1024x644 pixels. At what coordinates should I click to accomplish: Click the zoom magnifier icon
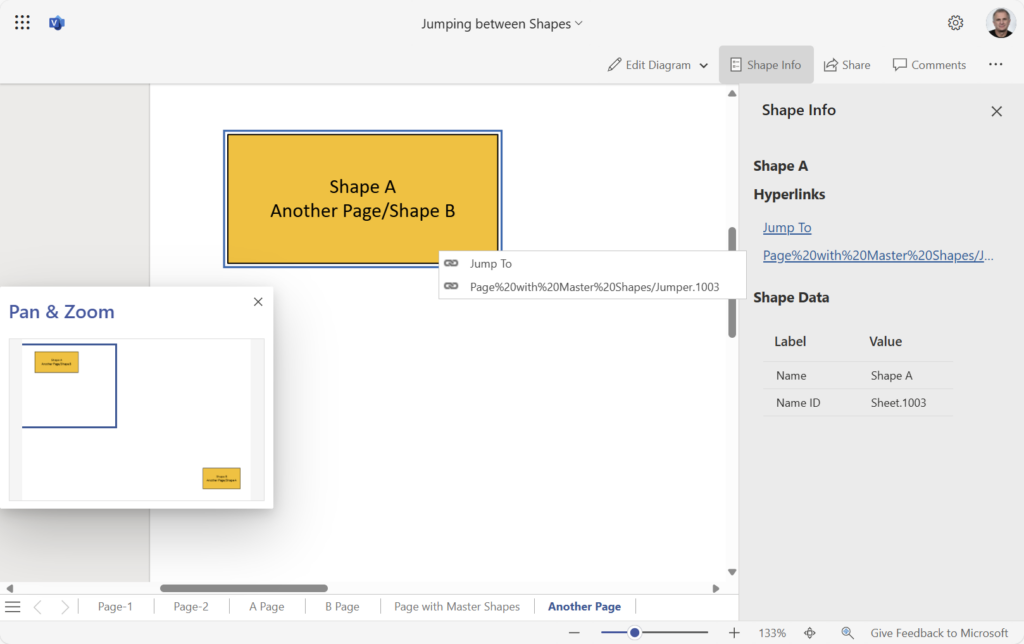848,632
